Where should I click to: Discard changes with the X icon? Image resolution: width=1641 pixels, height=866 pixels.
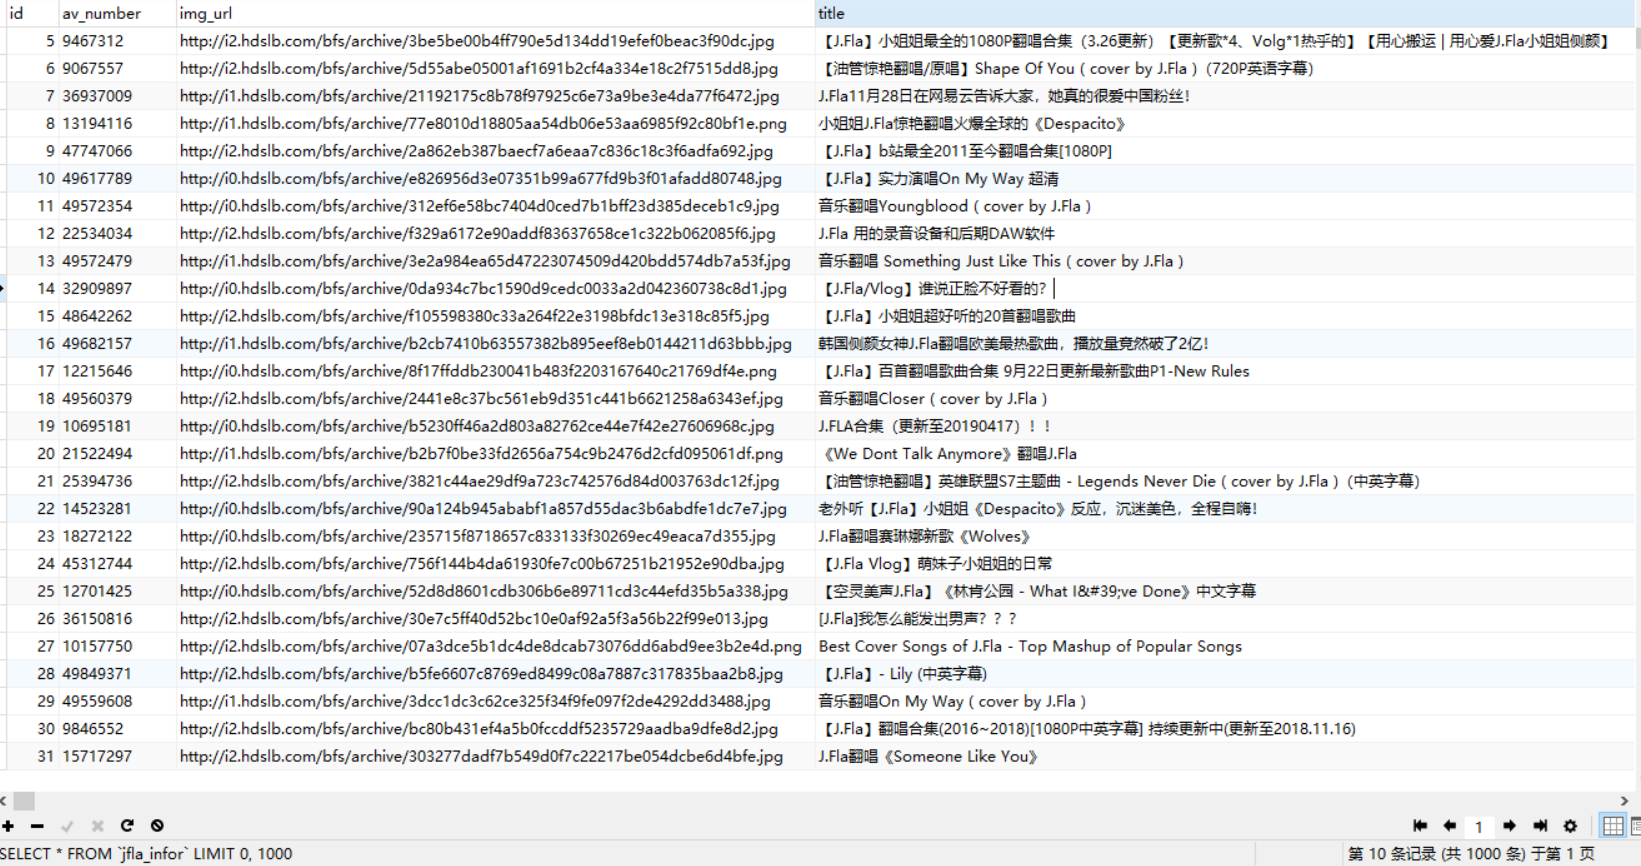pos(97,826)
